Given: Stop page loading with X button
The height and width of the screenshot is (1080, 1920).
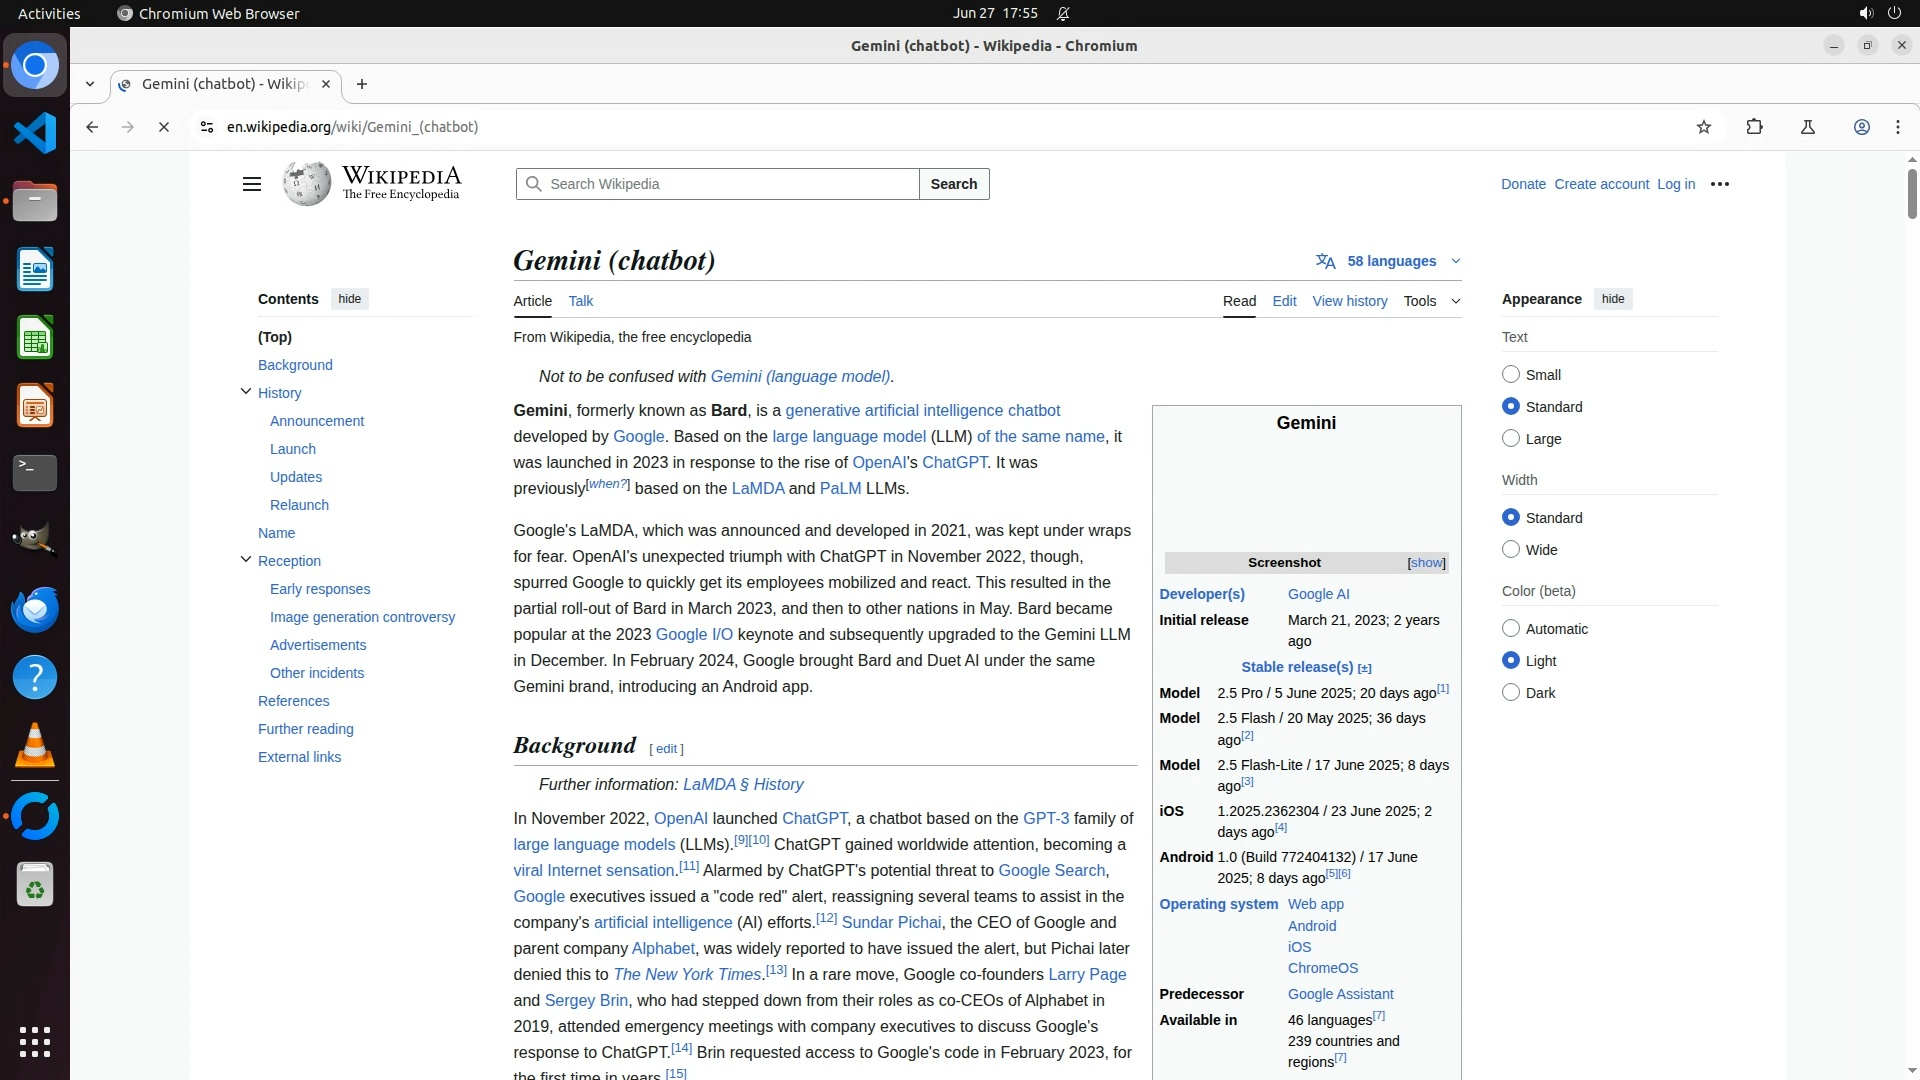Looking at the screenshot, I should [x=164, y=127].
